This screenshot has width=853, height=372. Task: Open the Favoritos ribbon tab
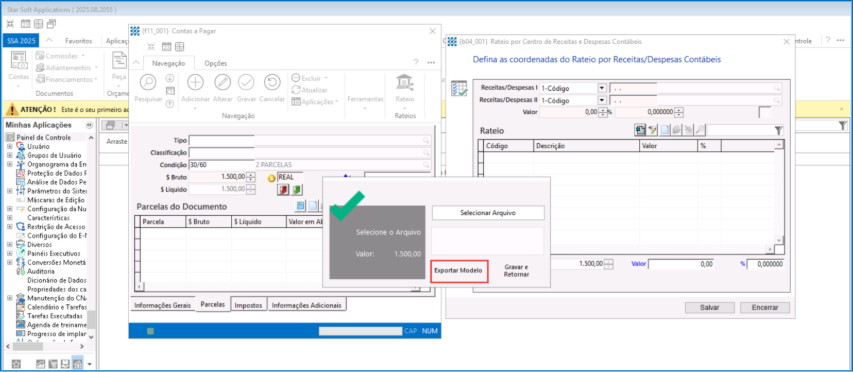coord(78,41)
